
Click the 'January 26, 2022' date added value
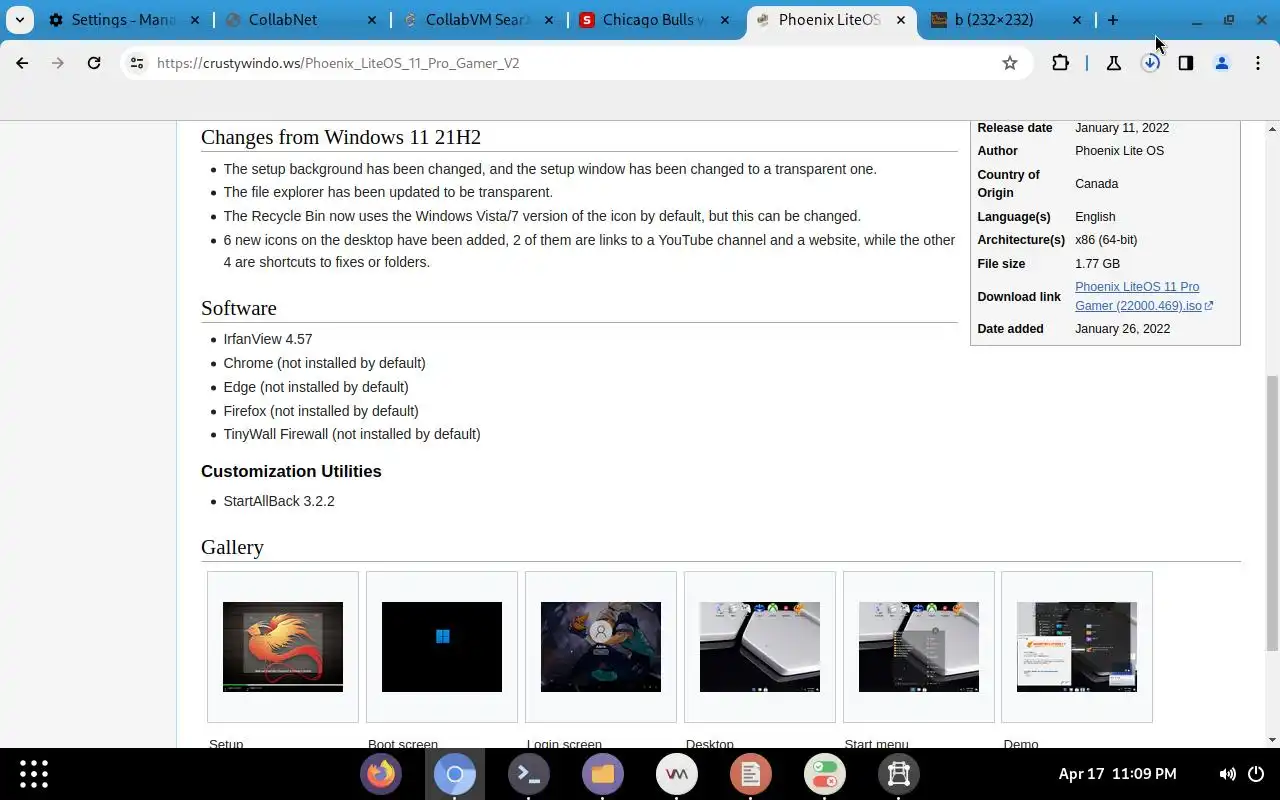(1122, 329)
